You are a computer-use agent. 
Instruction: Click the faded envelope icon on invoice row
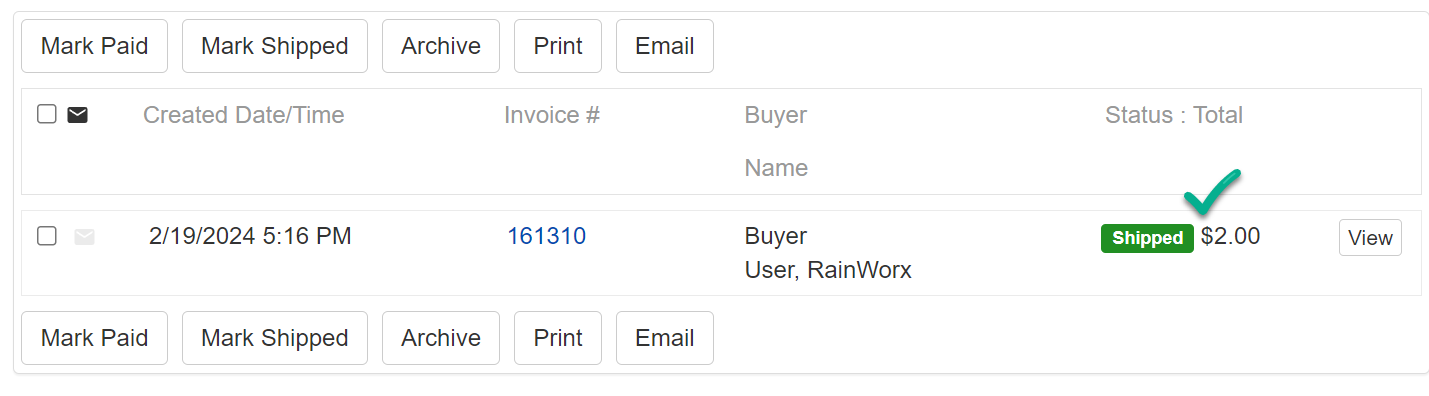coord(85,237)
